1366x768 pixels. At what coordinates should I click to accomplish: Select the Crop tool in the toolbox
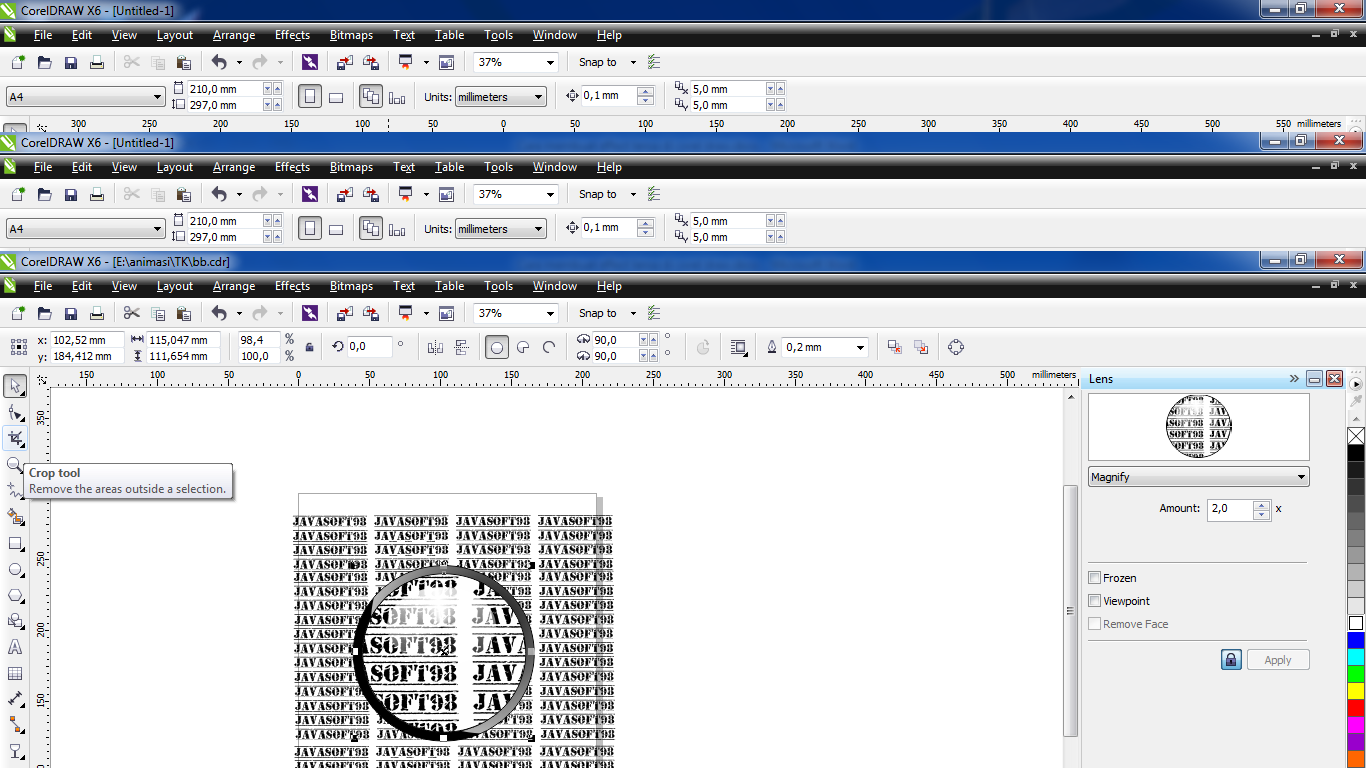[x=14, y=438]
